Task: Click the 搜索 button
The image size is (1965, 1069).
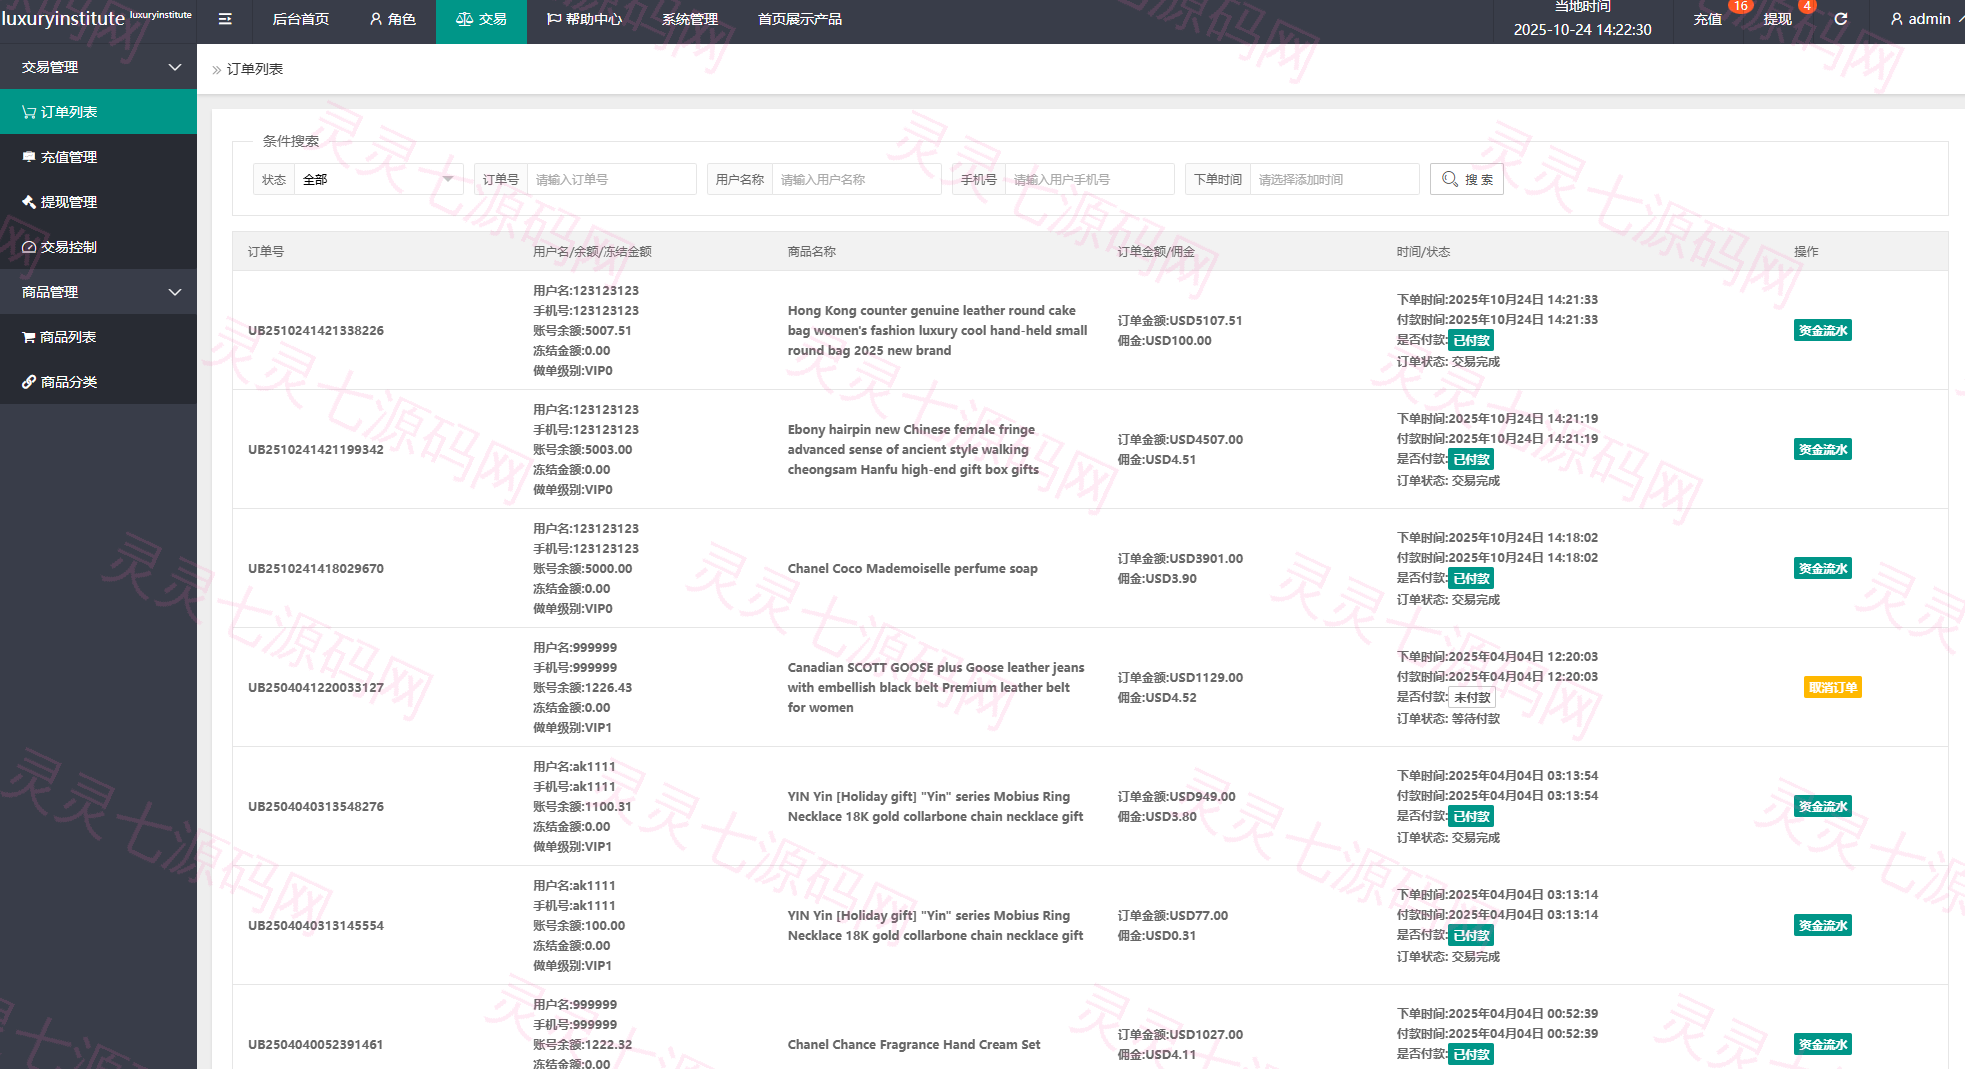Action: (x=1467, y=179)
